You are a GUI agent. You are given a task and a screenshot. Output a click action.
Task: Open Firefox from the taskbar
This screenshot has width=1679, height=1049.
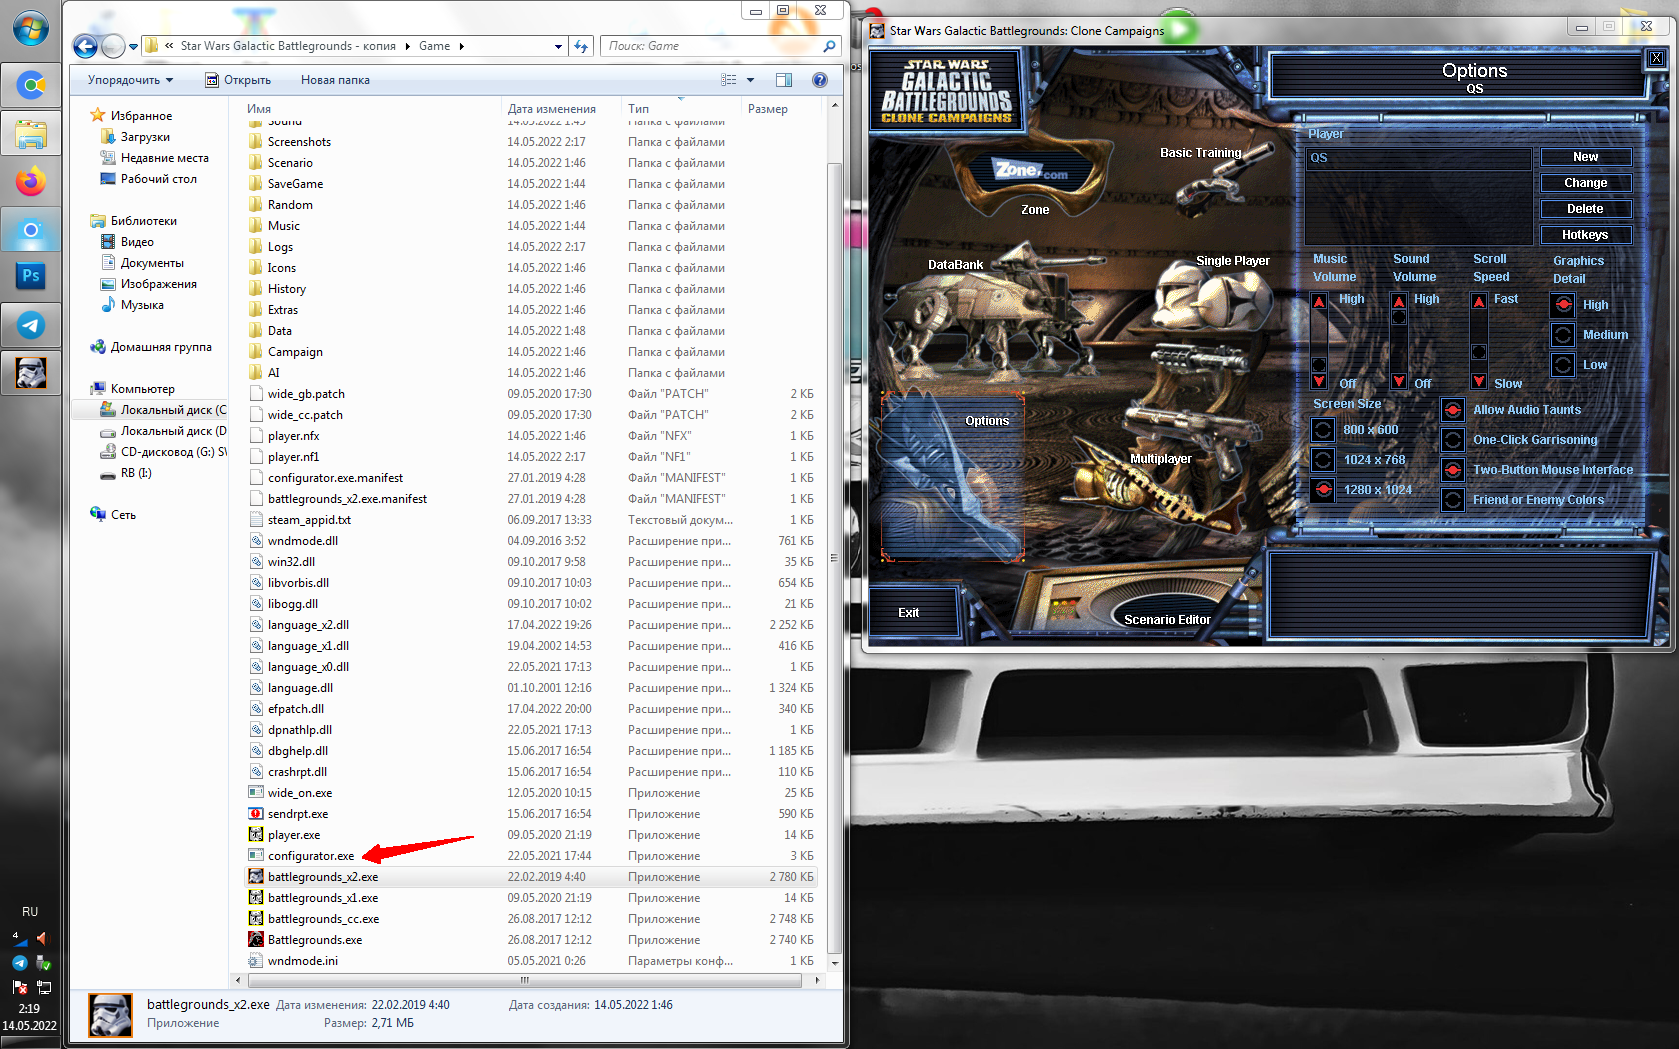31,182
